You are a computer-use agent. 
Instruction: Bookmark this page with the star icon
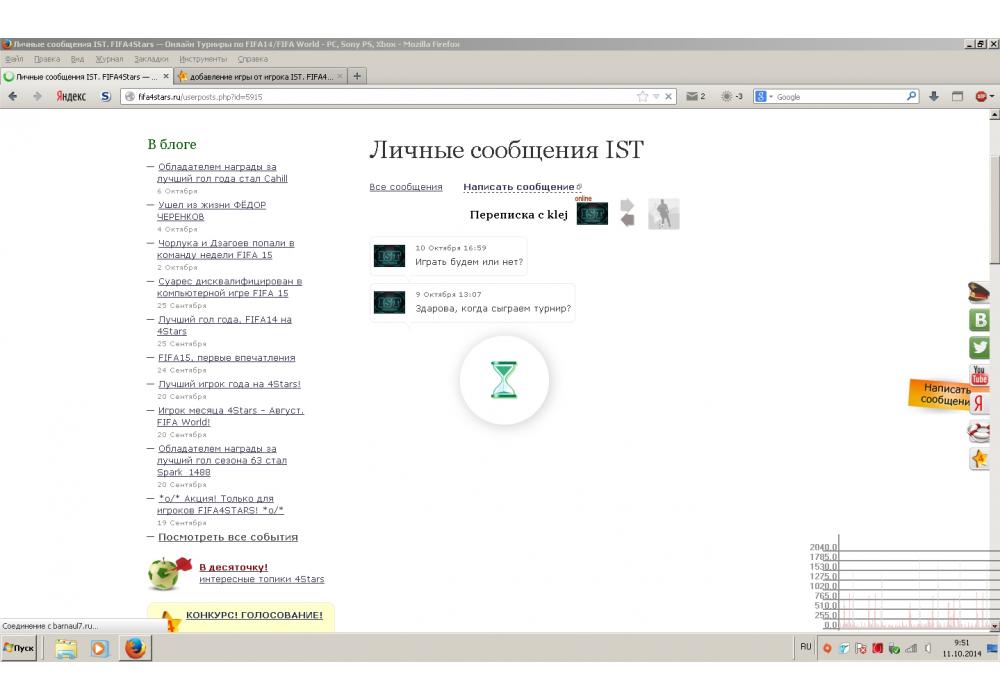(642, 97)
